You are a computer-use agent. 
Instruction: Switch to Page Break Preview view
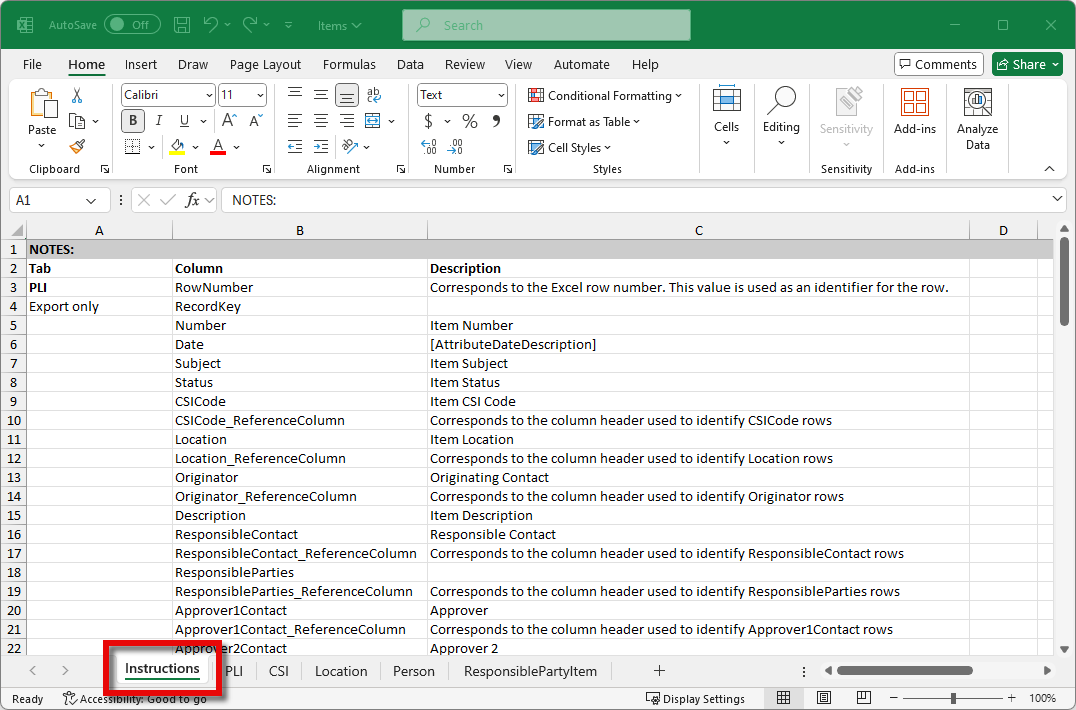[863, 698]
